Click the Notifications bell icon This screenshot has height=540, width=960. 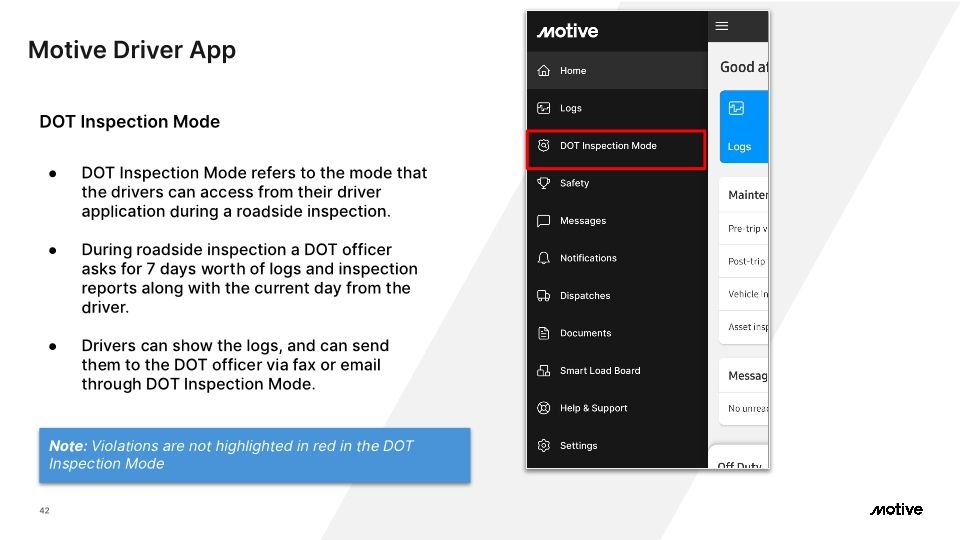click(x=544, y=258)
